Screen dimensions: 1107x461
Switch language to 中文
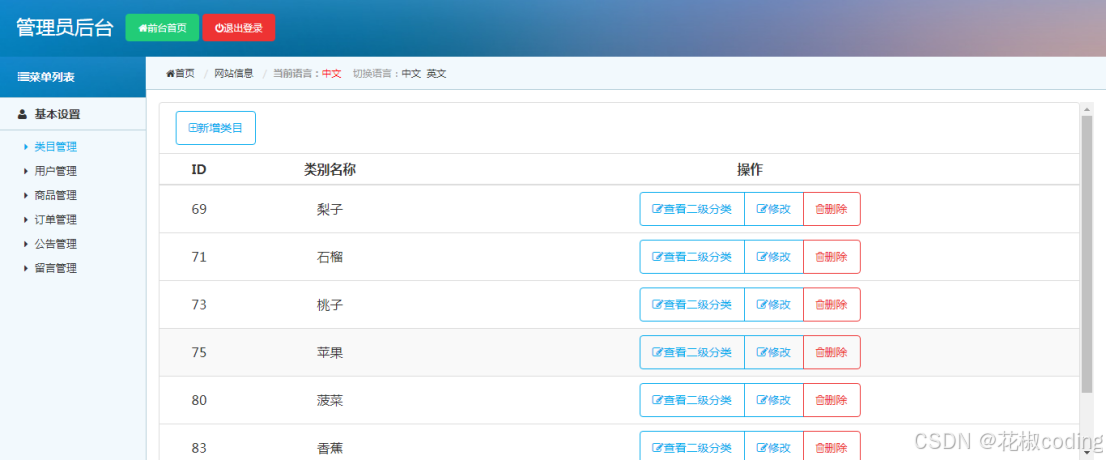tap(411, 73)
